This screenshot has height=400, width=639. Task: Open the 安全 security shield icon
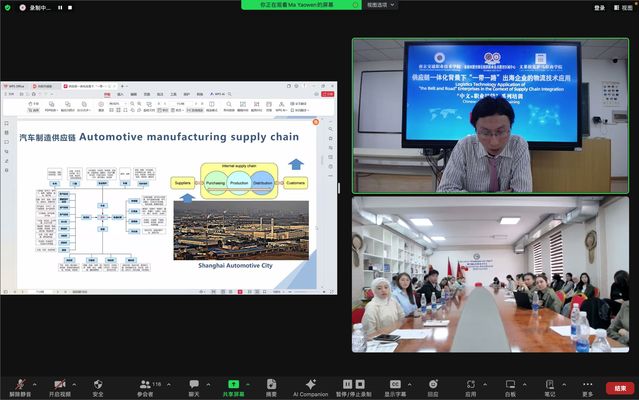click(98, 384)
